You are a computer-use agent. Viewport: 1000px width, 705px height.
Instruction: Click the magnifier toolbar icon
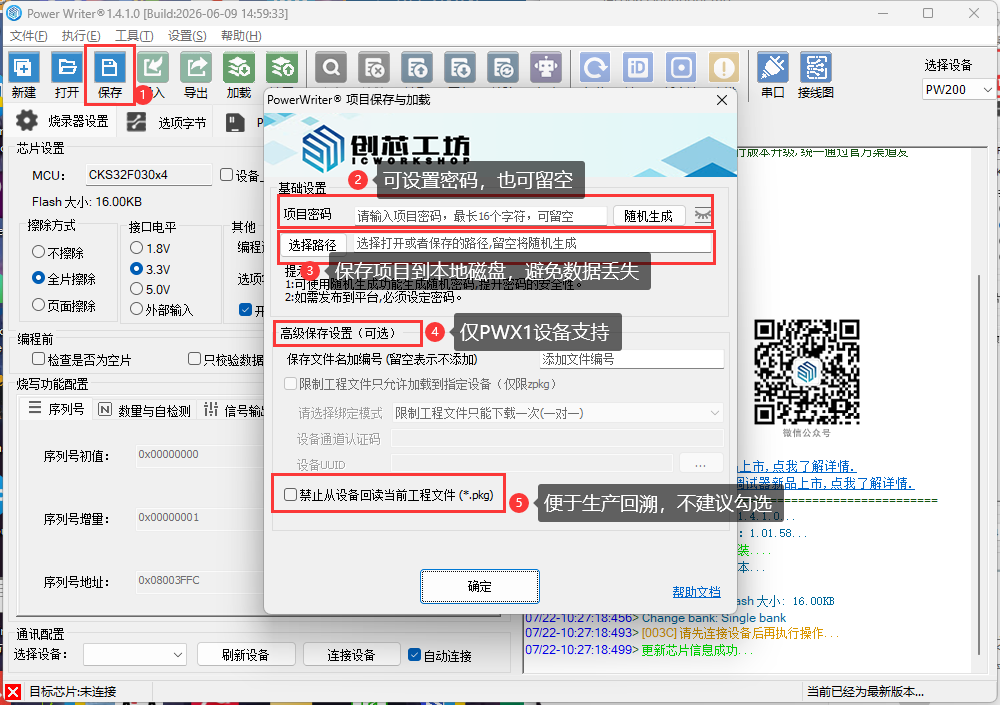(x=331, y=68)
